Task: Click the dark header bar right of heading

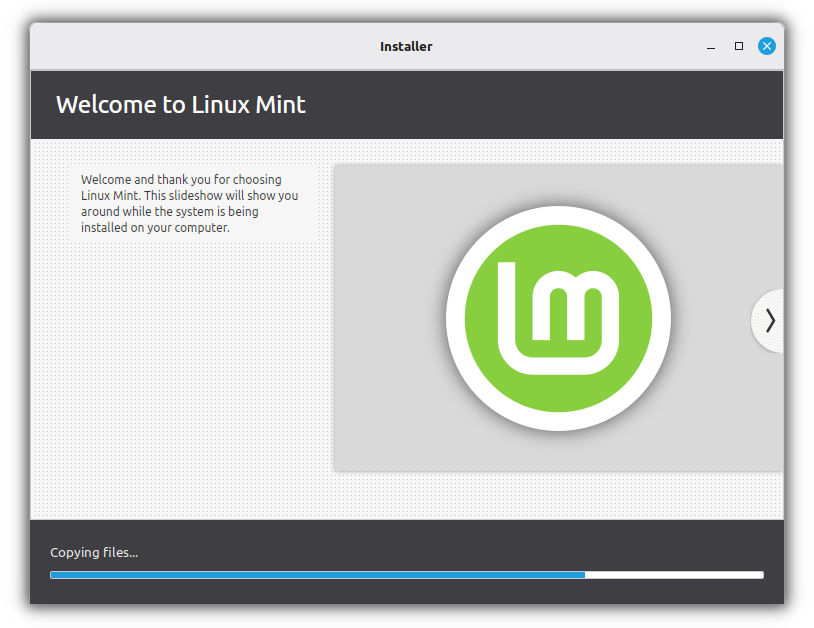Action: coord(550,104)
